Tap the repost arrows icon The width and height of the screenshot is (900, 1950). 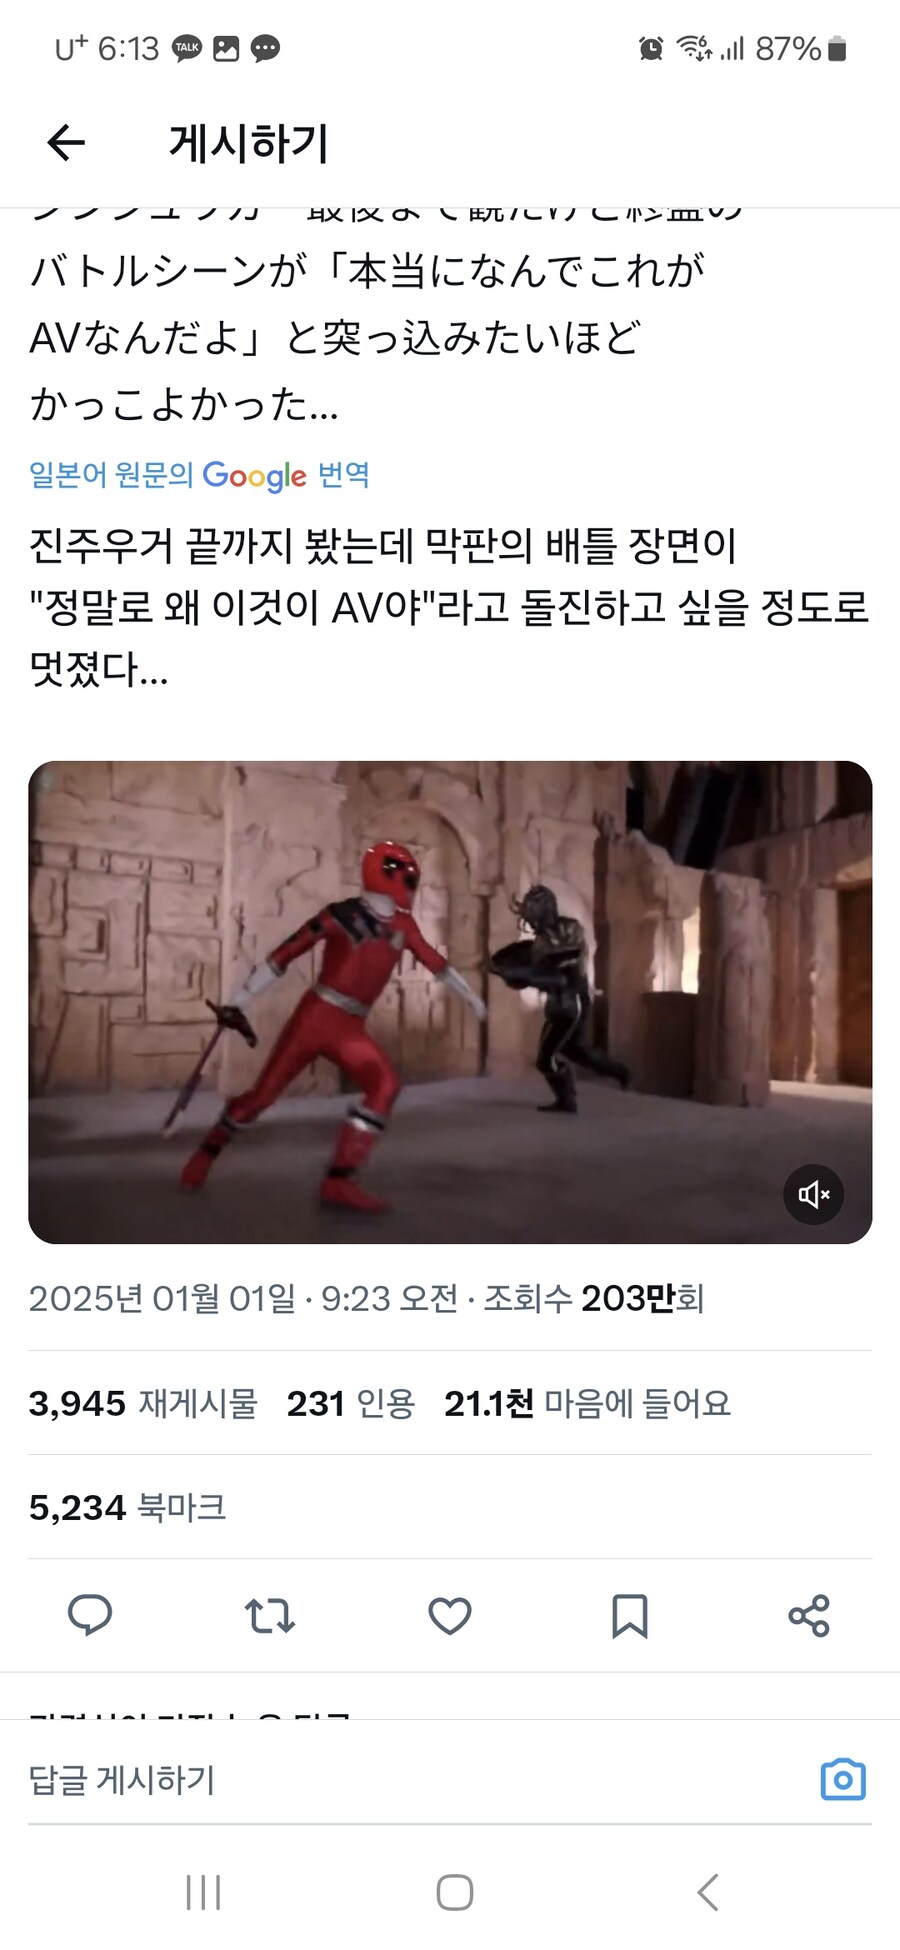point(270,1615)
